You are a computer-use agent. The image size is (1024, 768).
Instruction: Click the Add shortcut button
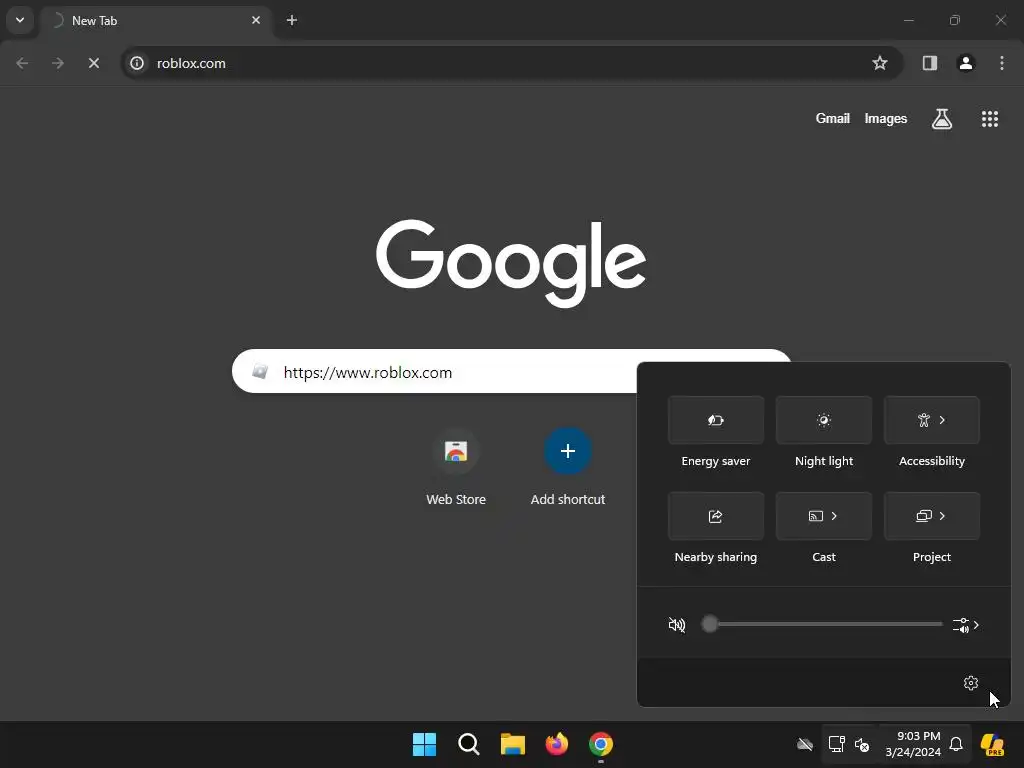point(568,468)
